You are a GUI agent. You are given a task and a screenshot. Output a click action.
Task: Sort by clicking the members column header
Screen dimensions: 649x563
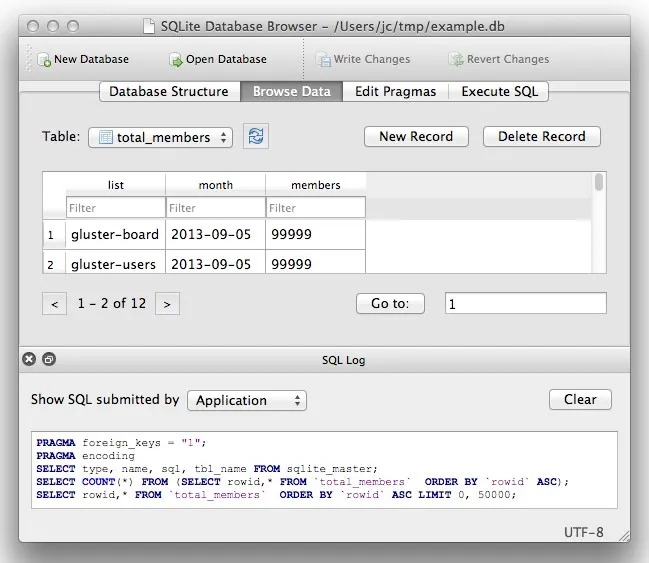[315, 185]
